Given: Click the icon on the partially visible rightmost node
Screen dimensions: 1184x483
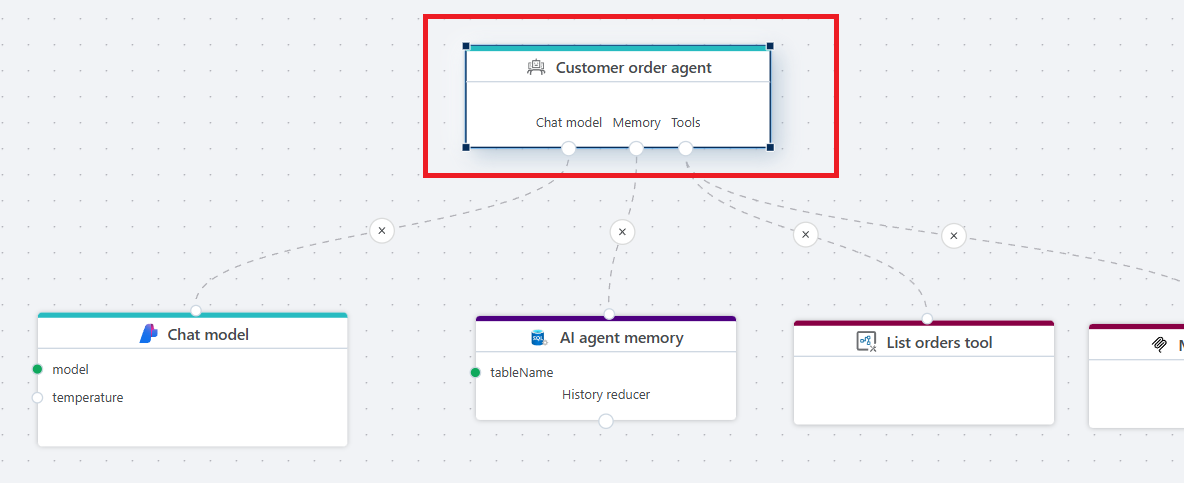Looking at the screenshot, I should pos(1159,345).
